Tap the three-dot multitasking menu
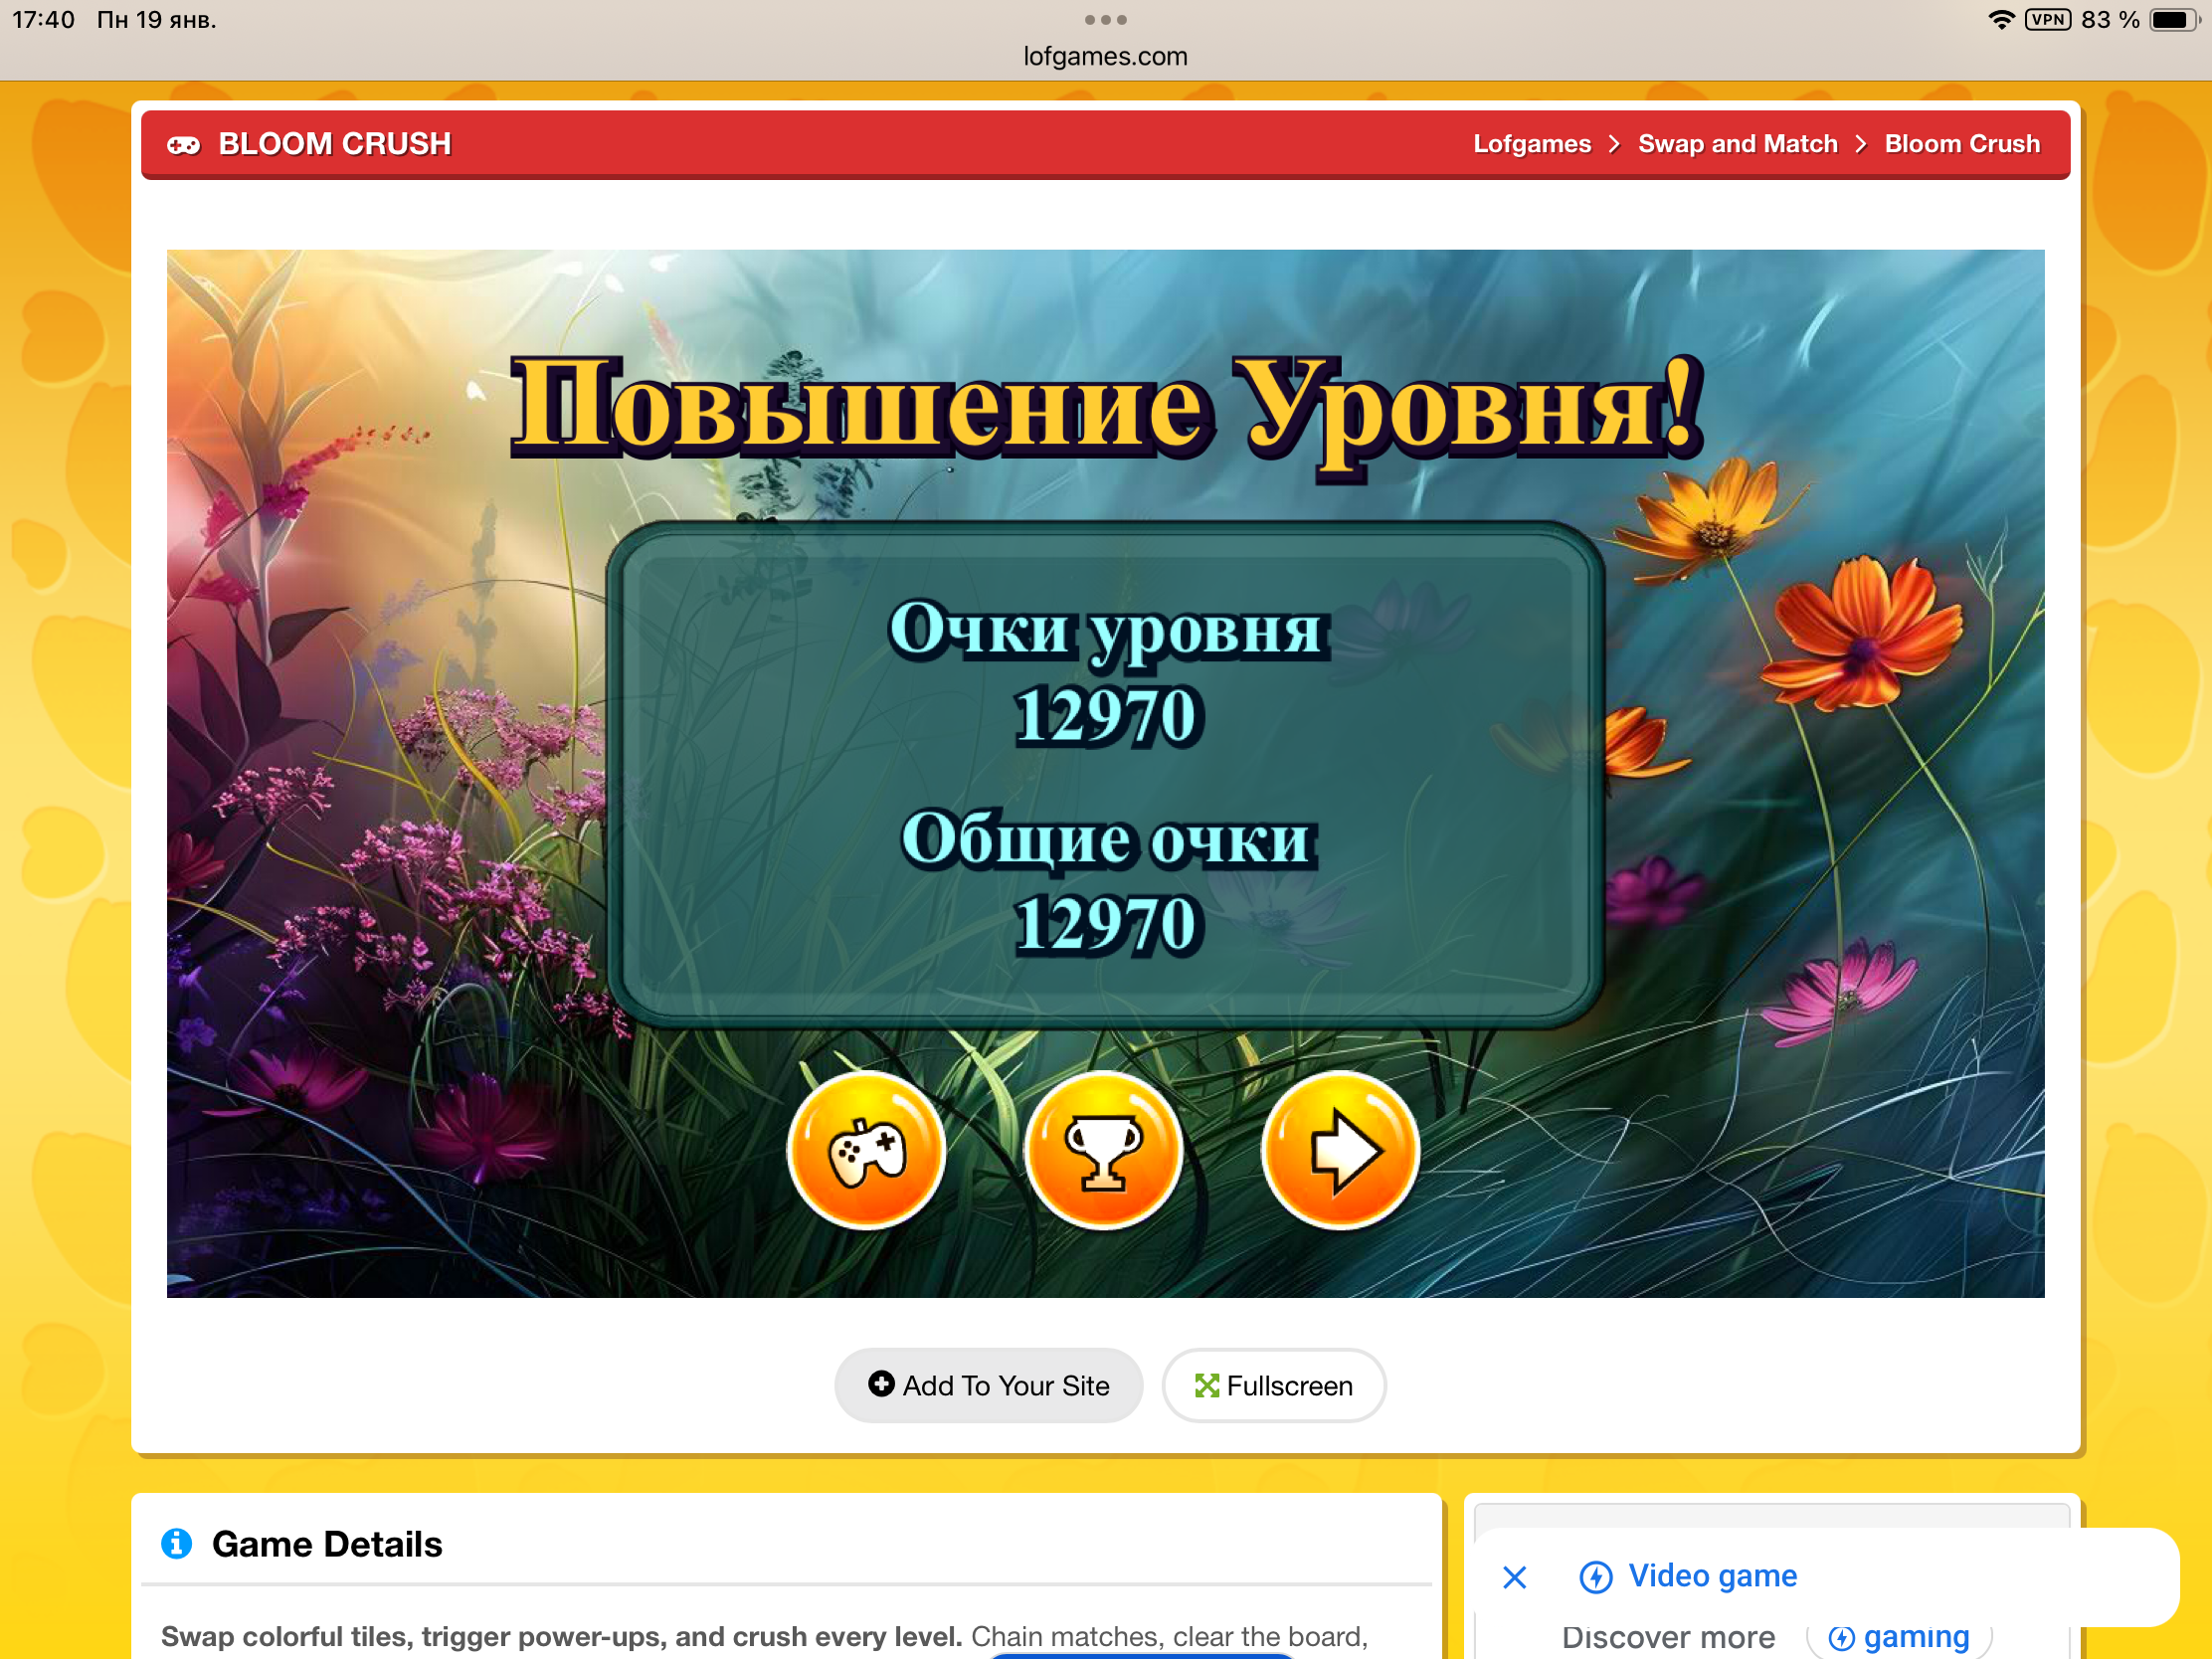This screenshot has width=2212, height=1659. click(x=1105, y=20)
